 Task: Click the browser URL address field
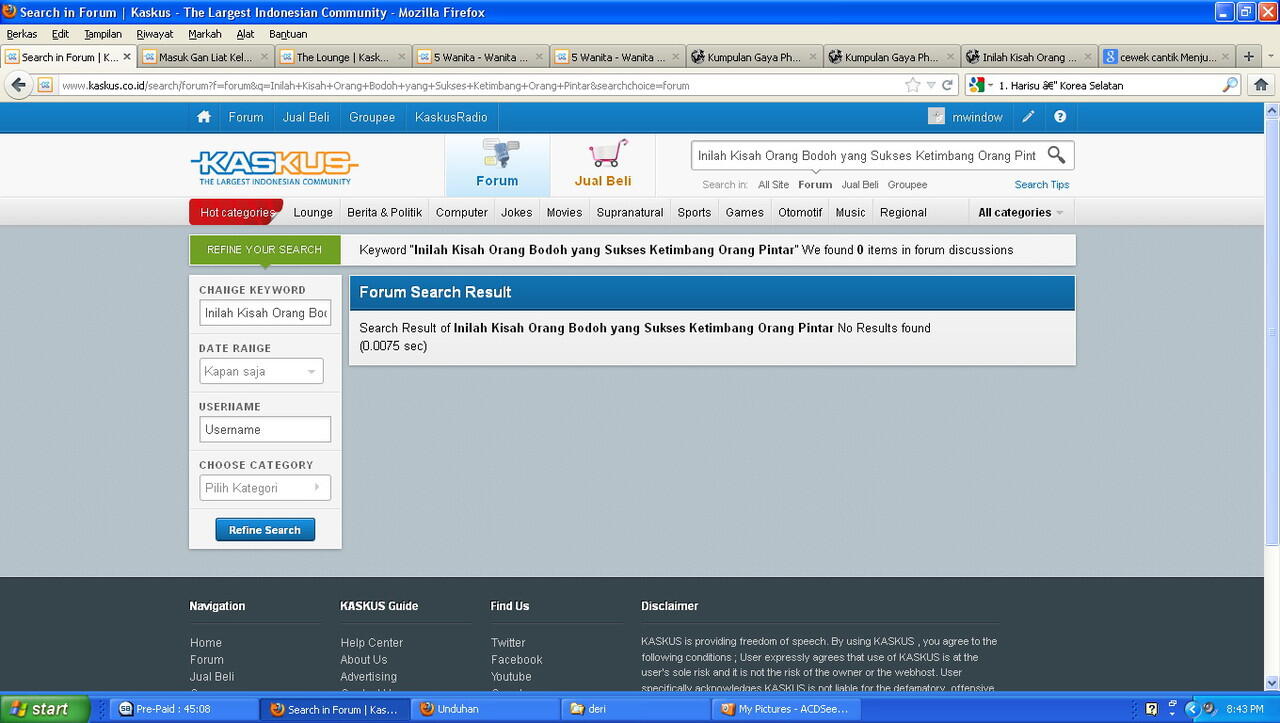(x=480, y=85)
